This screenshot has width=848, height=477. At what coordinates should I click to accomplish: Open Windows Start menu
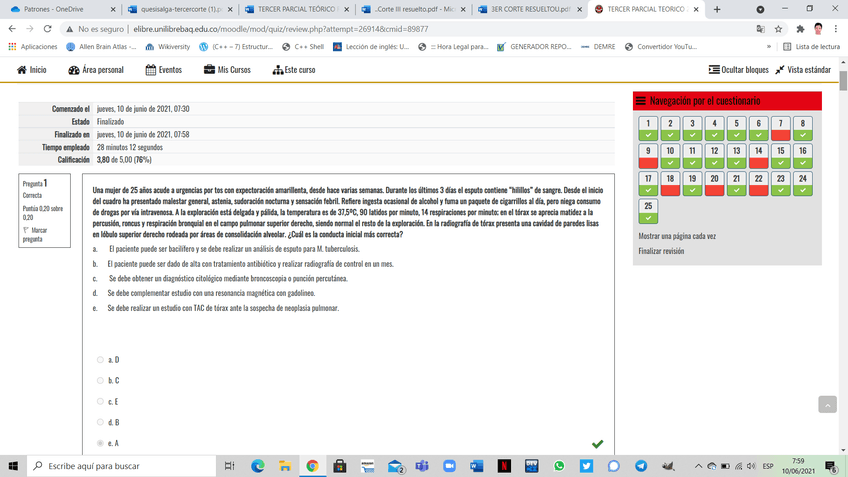coord(13,466)
